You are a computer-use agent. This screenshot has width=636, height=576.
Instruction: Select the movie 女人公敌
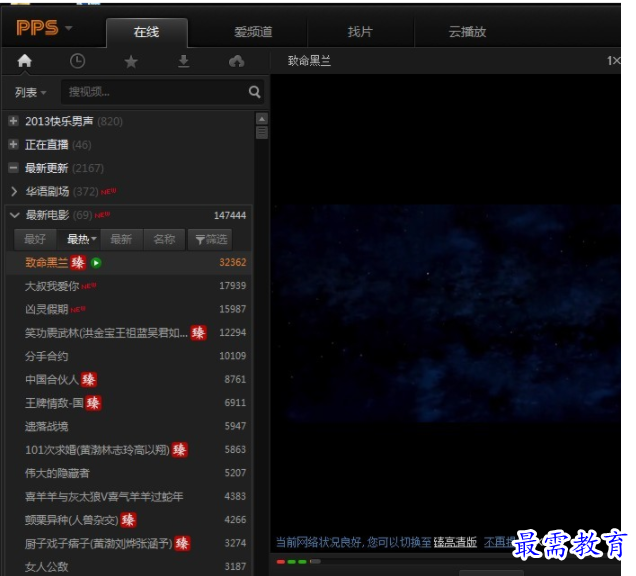tap(47, 567)
